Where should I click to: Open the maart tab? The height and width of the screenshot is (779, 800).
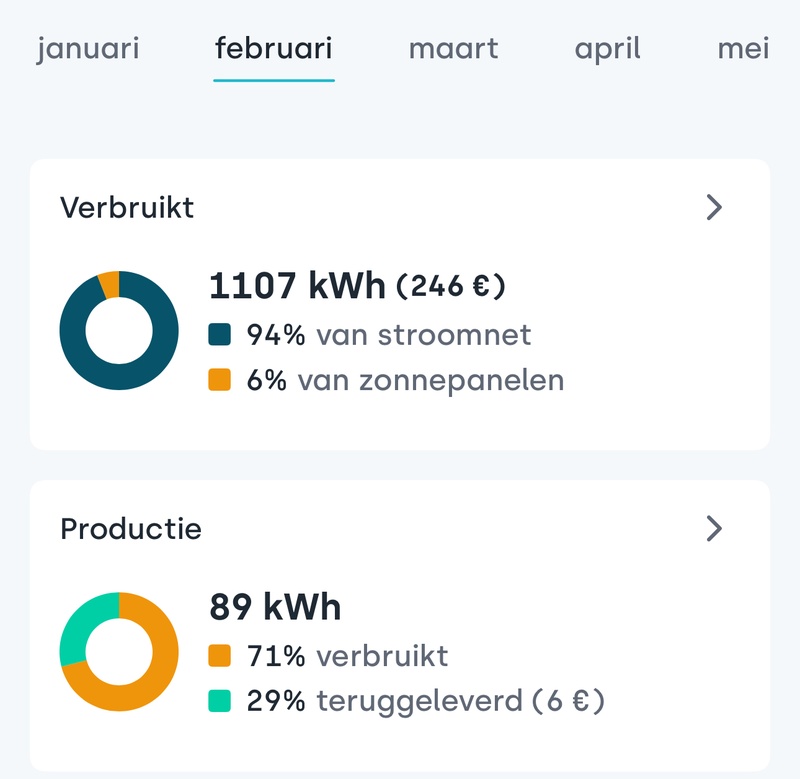(x=453, y=48)
